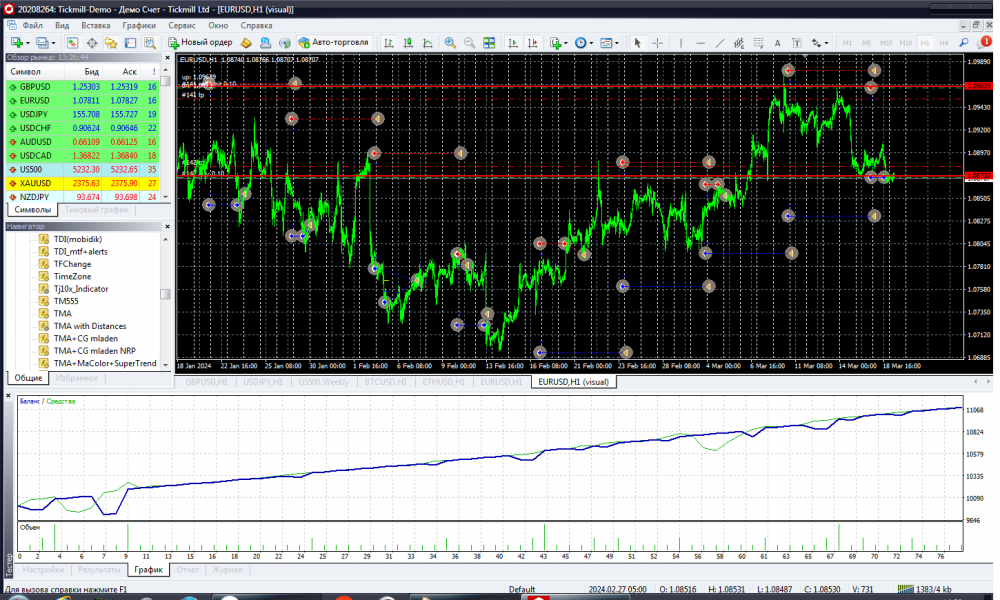The width and height of the screenshot is (1000, 600).
Task: Select XAUUSD row in Market Watch
Action: [x=82, y=183]
